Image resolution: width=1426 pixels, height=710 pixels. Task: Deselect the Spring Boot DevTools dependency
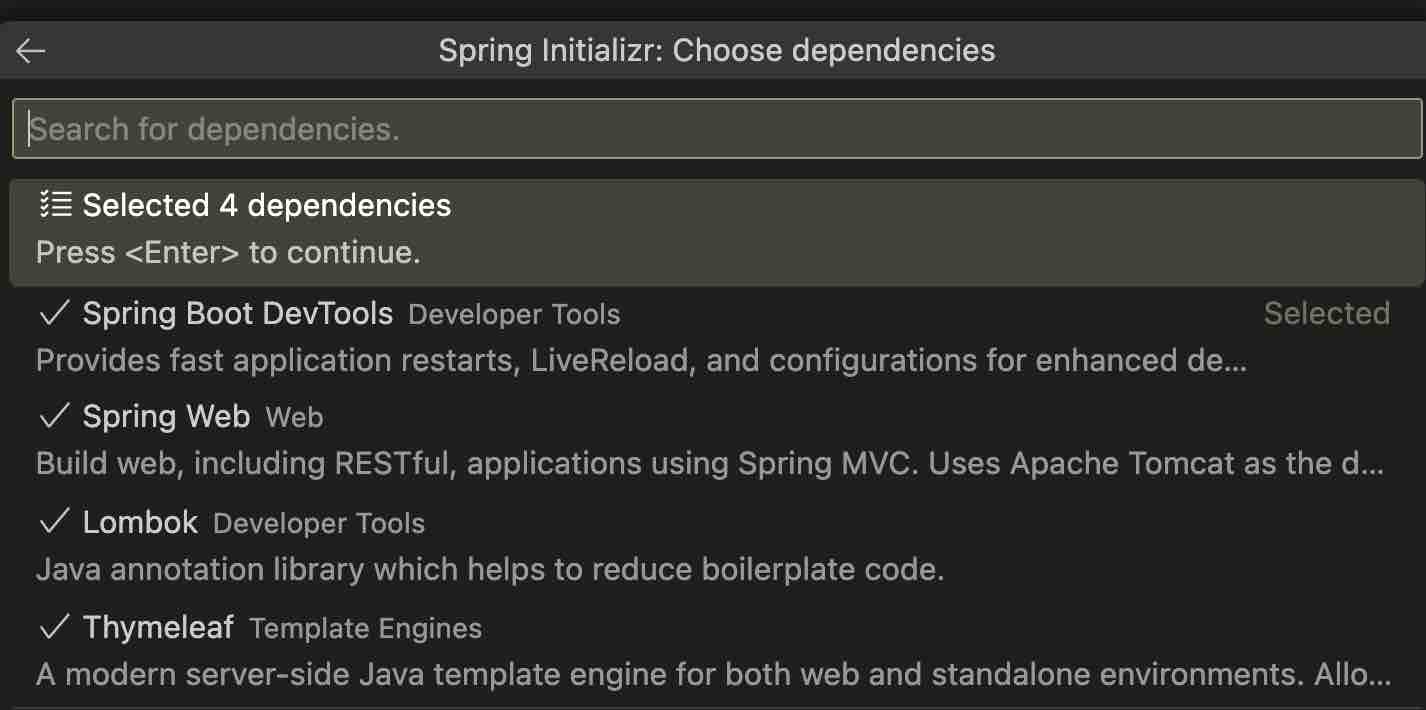coord(240,313)
